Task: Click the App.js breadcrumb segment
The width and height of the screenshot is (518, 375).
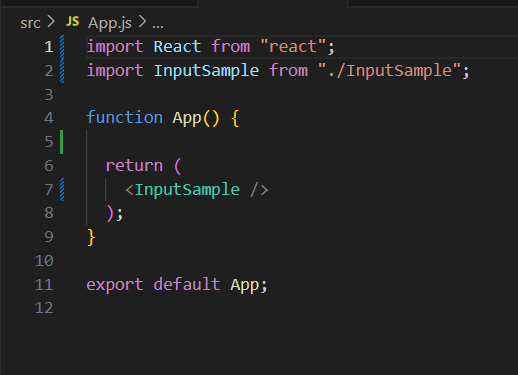Action: (x=110, y=23)
